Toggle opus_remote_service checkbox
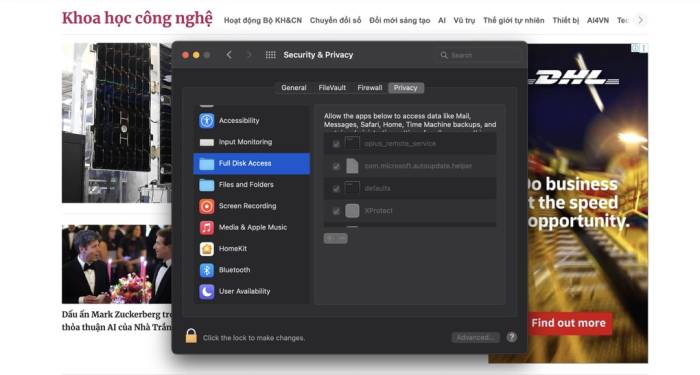The width and height of the screenshot is (700, 375). click(336, 144)
